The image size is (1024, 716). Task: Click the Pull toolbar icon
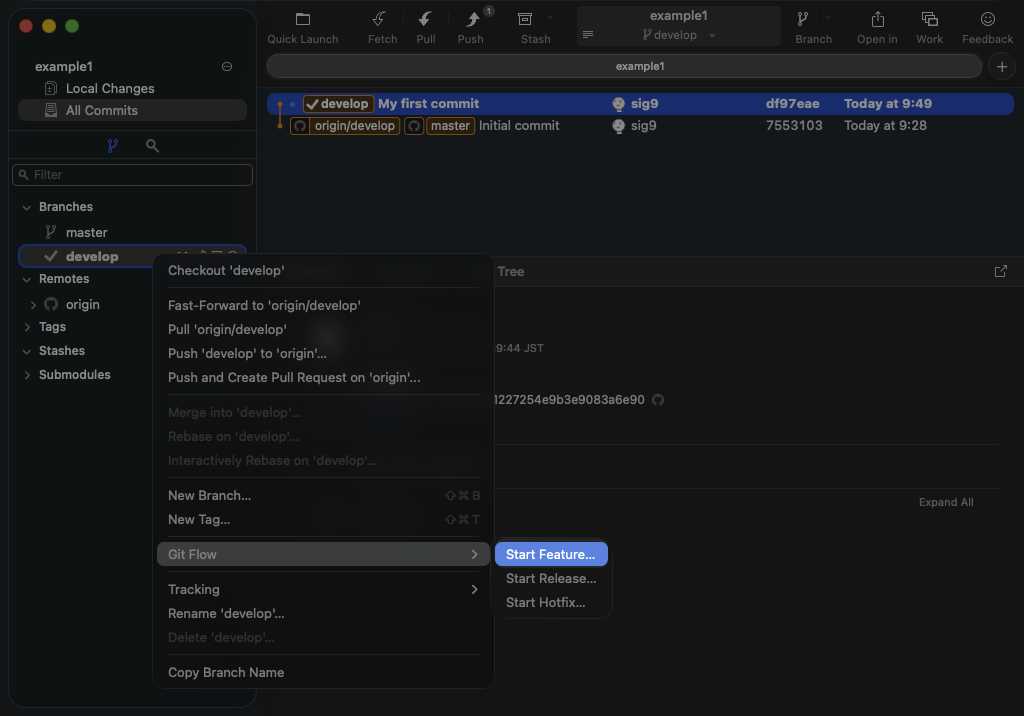tap(426, 20)
